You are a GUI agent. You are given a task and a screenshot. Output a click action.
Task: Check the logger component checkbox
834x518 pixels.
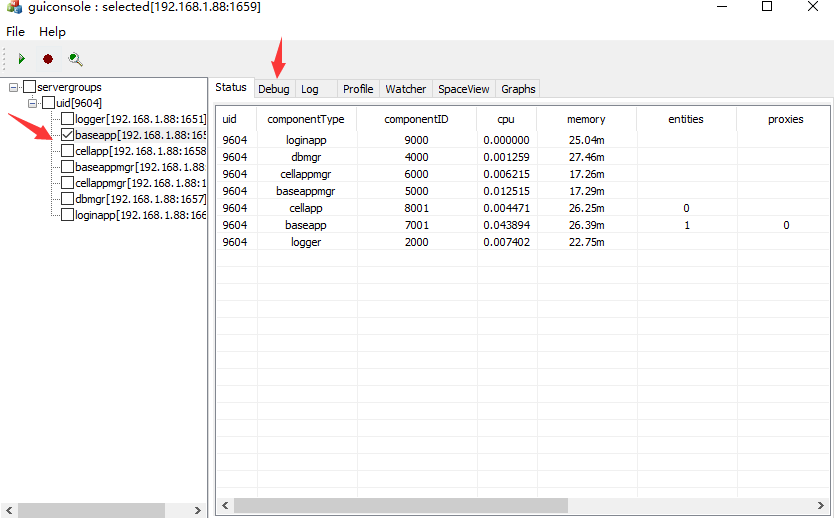click(x=67, y=119)
